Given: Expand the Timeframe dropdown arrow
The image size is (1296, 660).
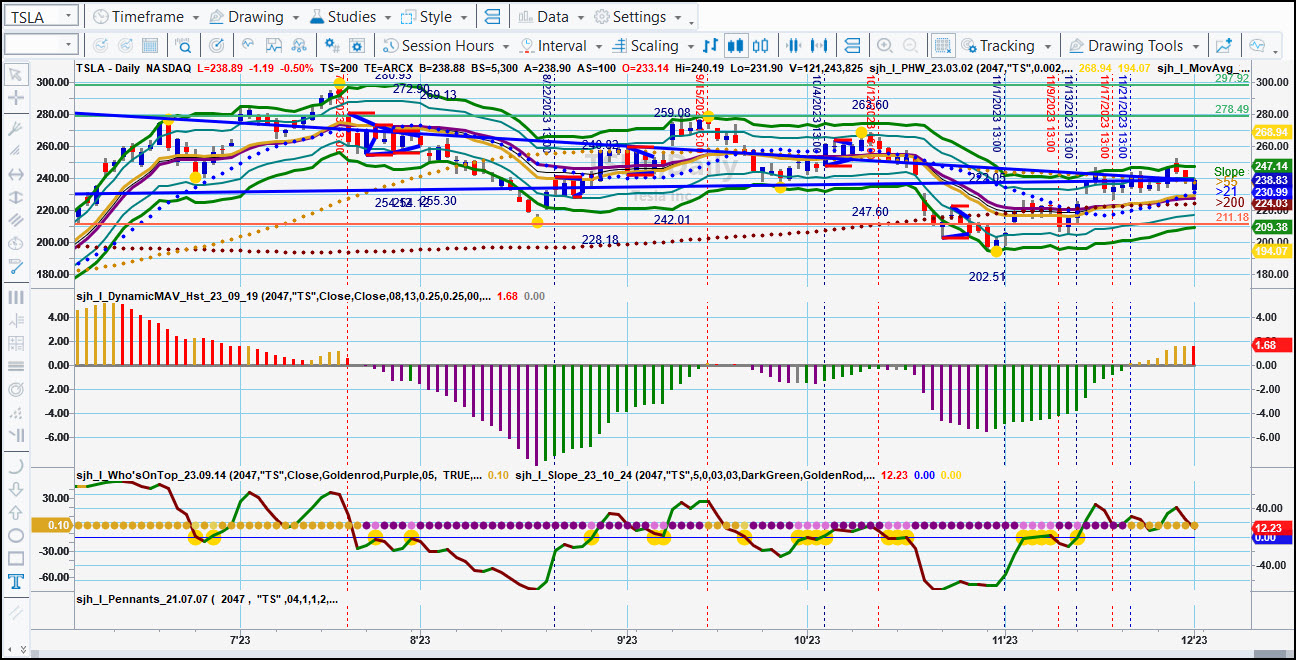Looking at the screenshot, I should pos(194,18).
